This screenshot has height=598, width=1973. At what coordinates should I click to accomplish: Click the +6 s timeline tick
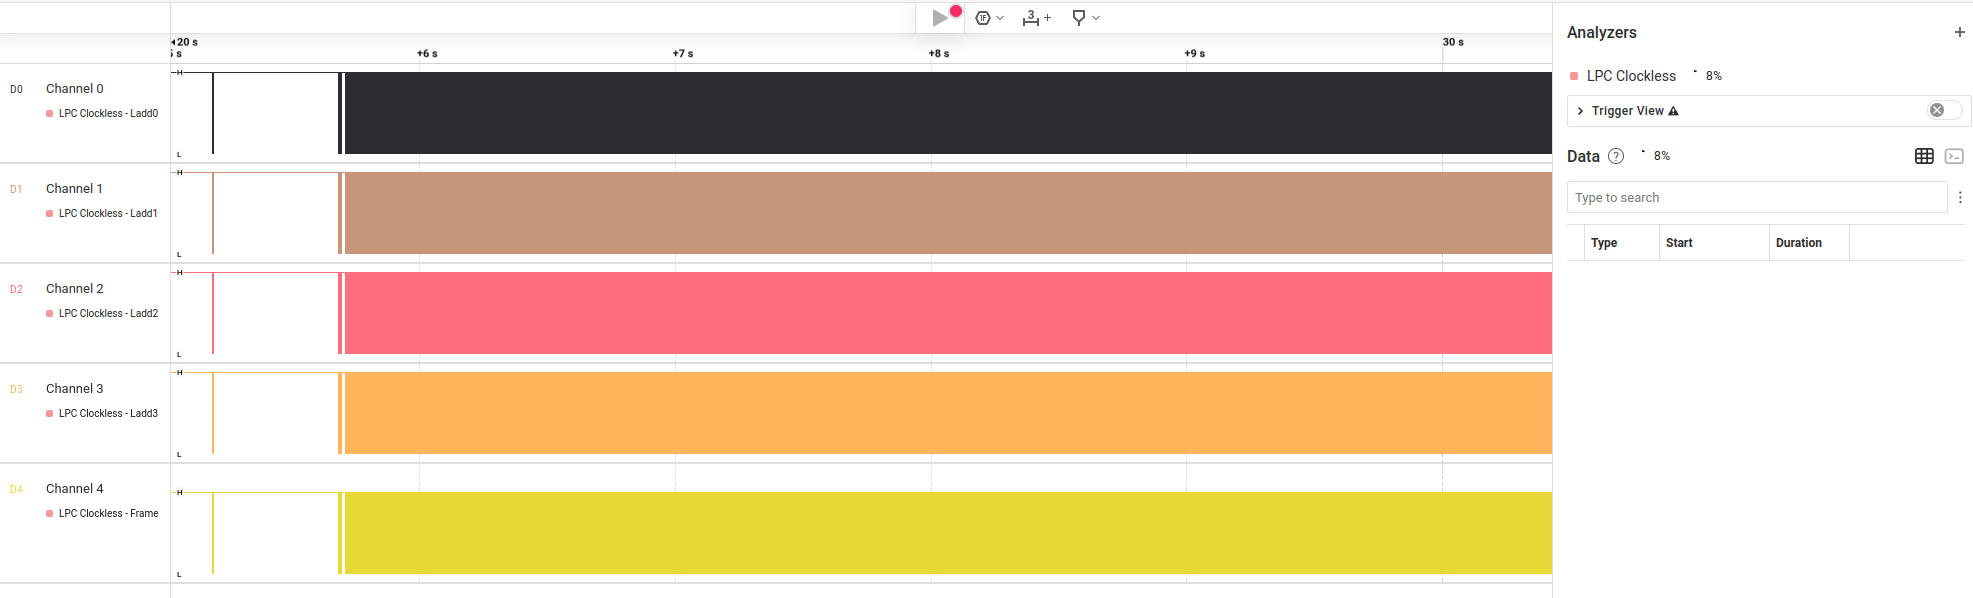(x=427, y=54)
